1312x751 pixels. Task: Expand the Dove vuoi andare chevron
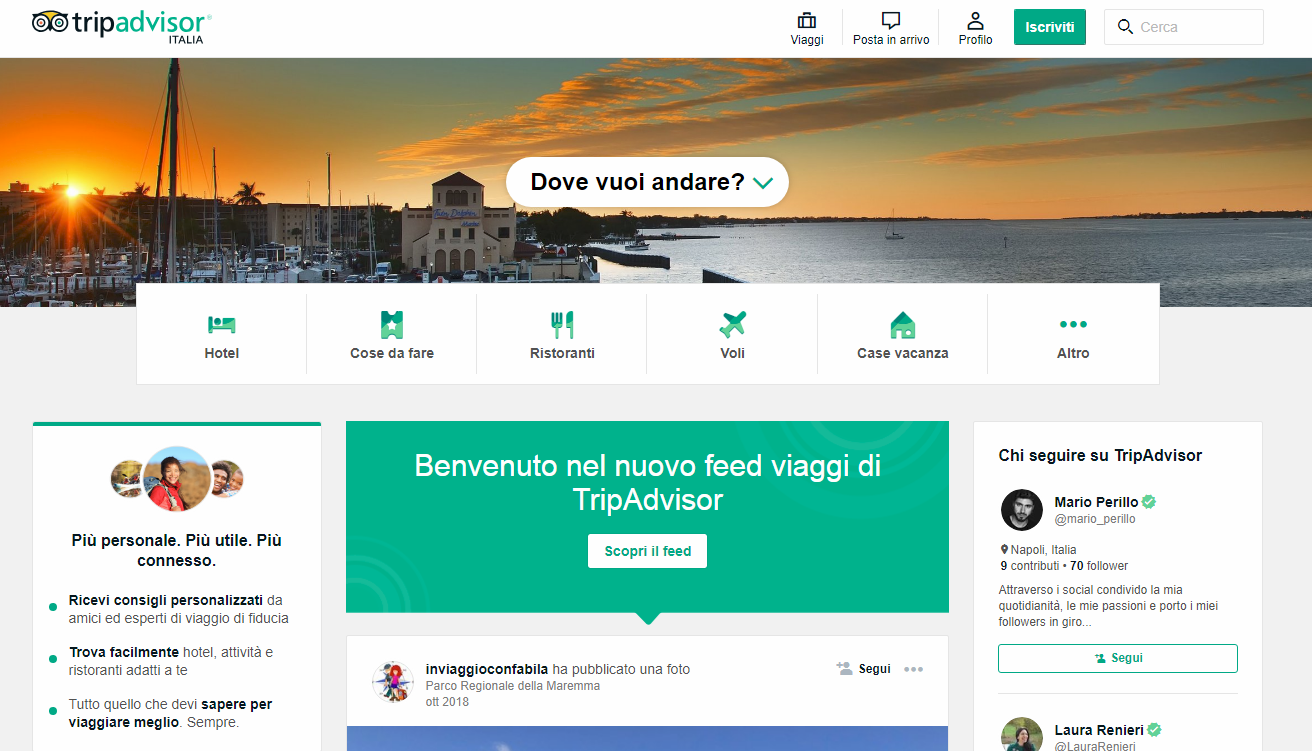click(x=763, y=183)
